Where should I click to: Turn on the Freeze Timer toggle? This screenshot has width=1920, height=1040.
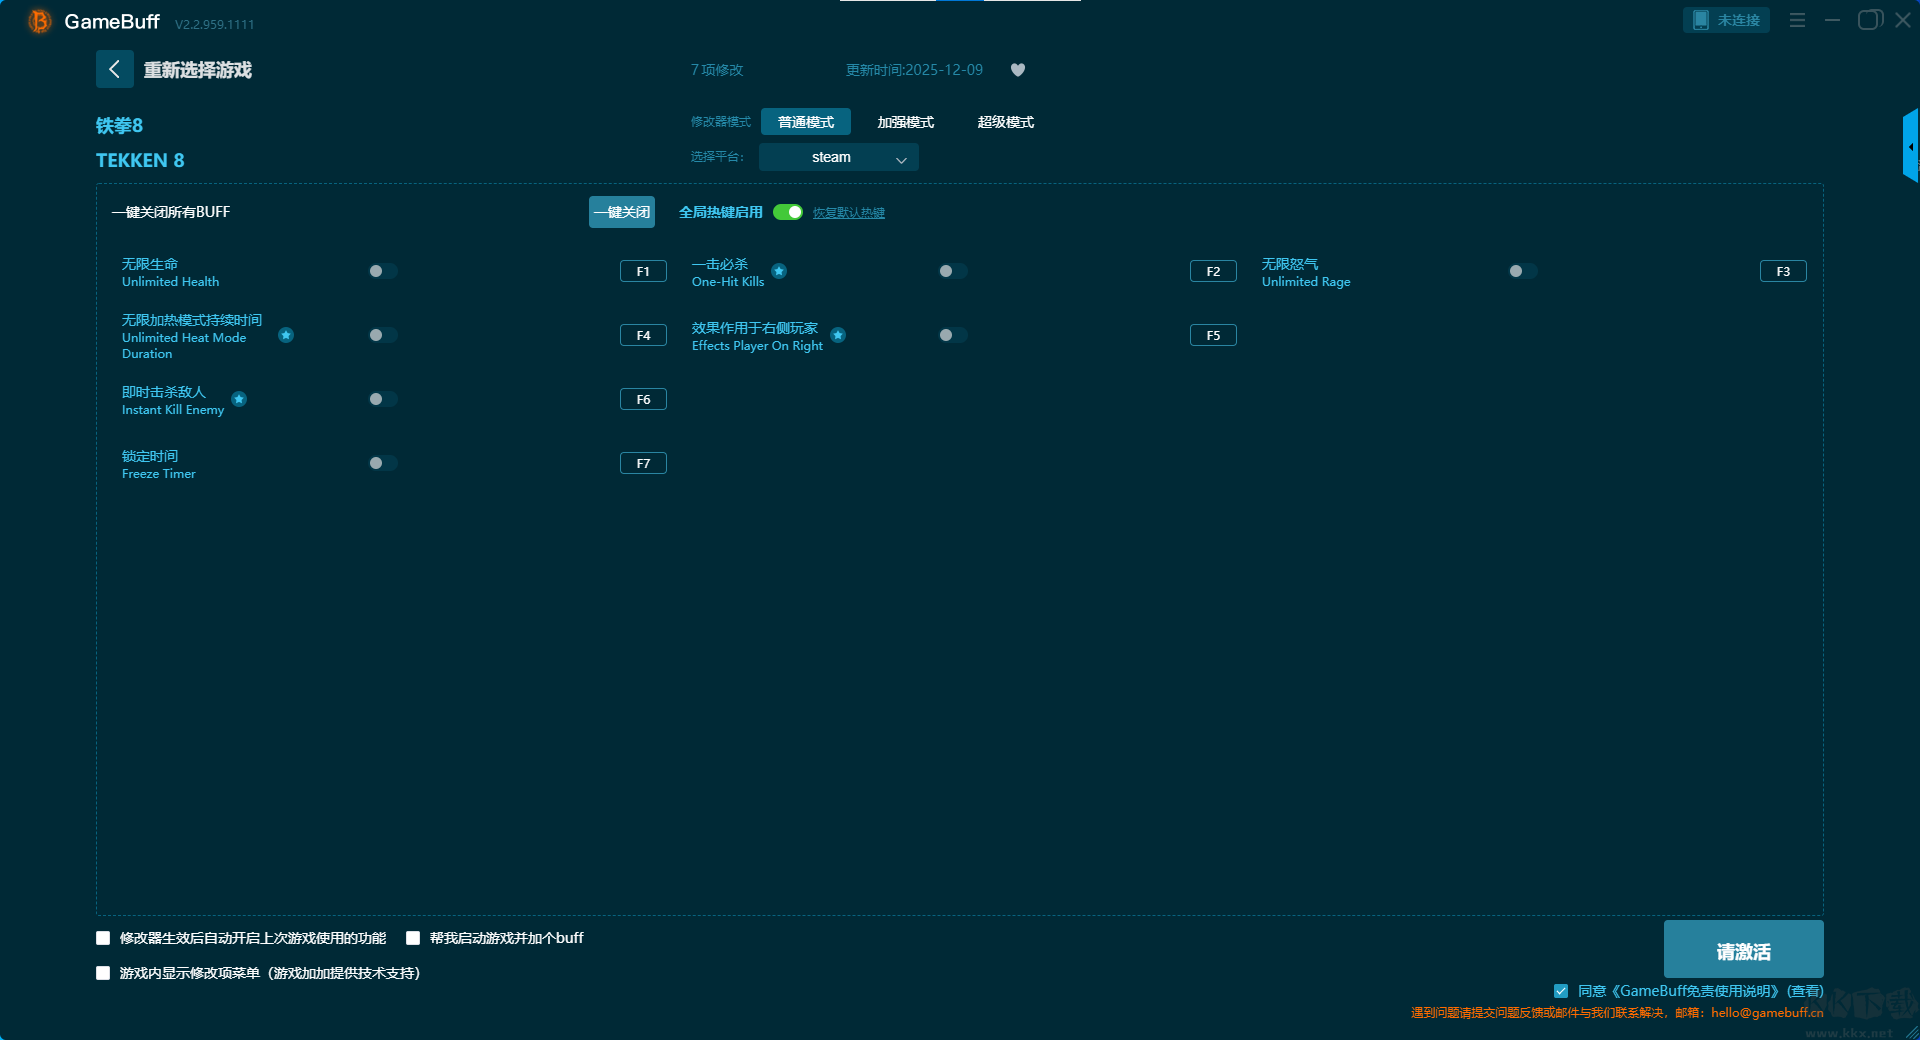(382, 463)
